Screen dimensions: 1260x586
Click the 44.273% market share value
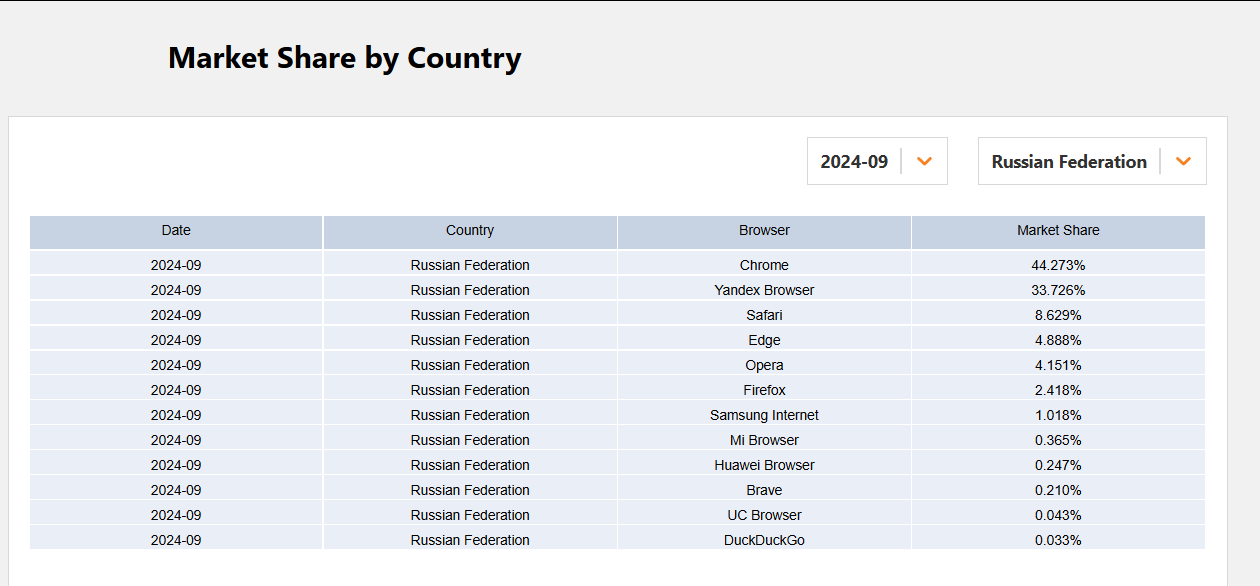(x=1058, y=265)
